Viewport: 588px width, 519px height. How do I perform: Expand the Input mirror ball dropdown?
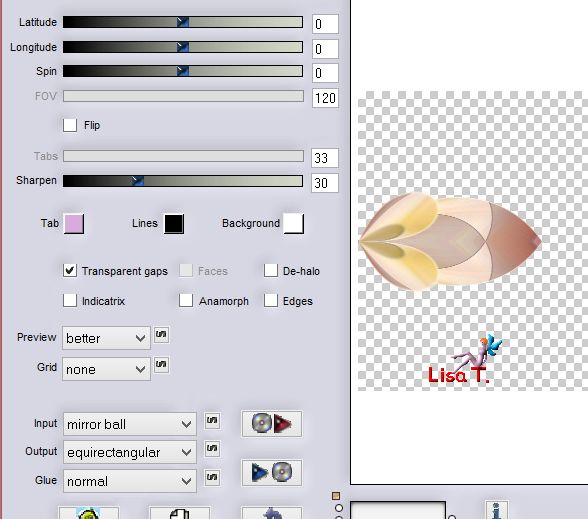pyautogui.click(x=130, y=424)
